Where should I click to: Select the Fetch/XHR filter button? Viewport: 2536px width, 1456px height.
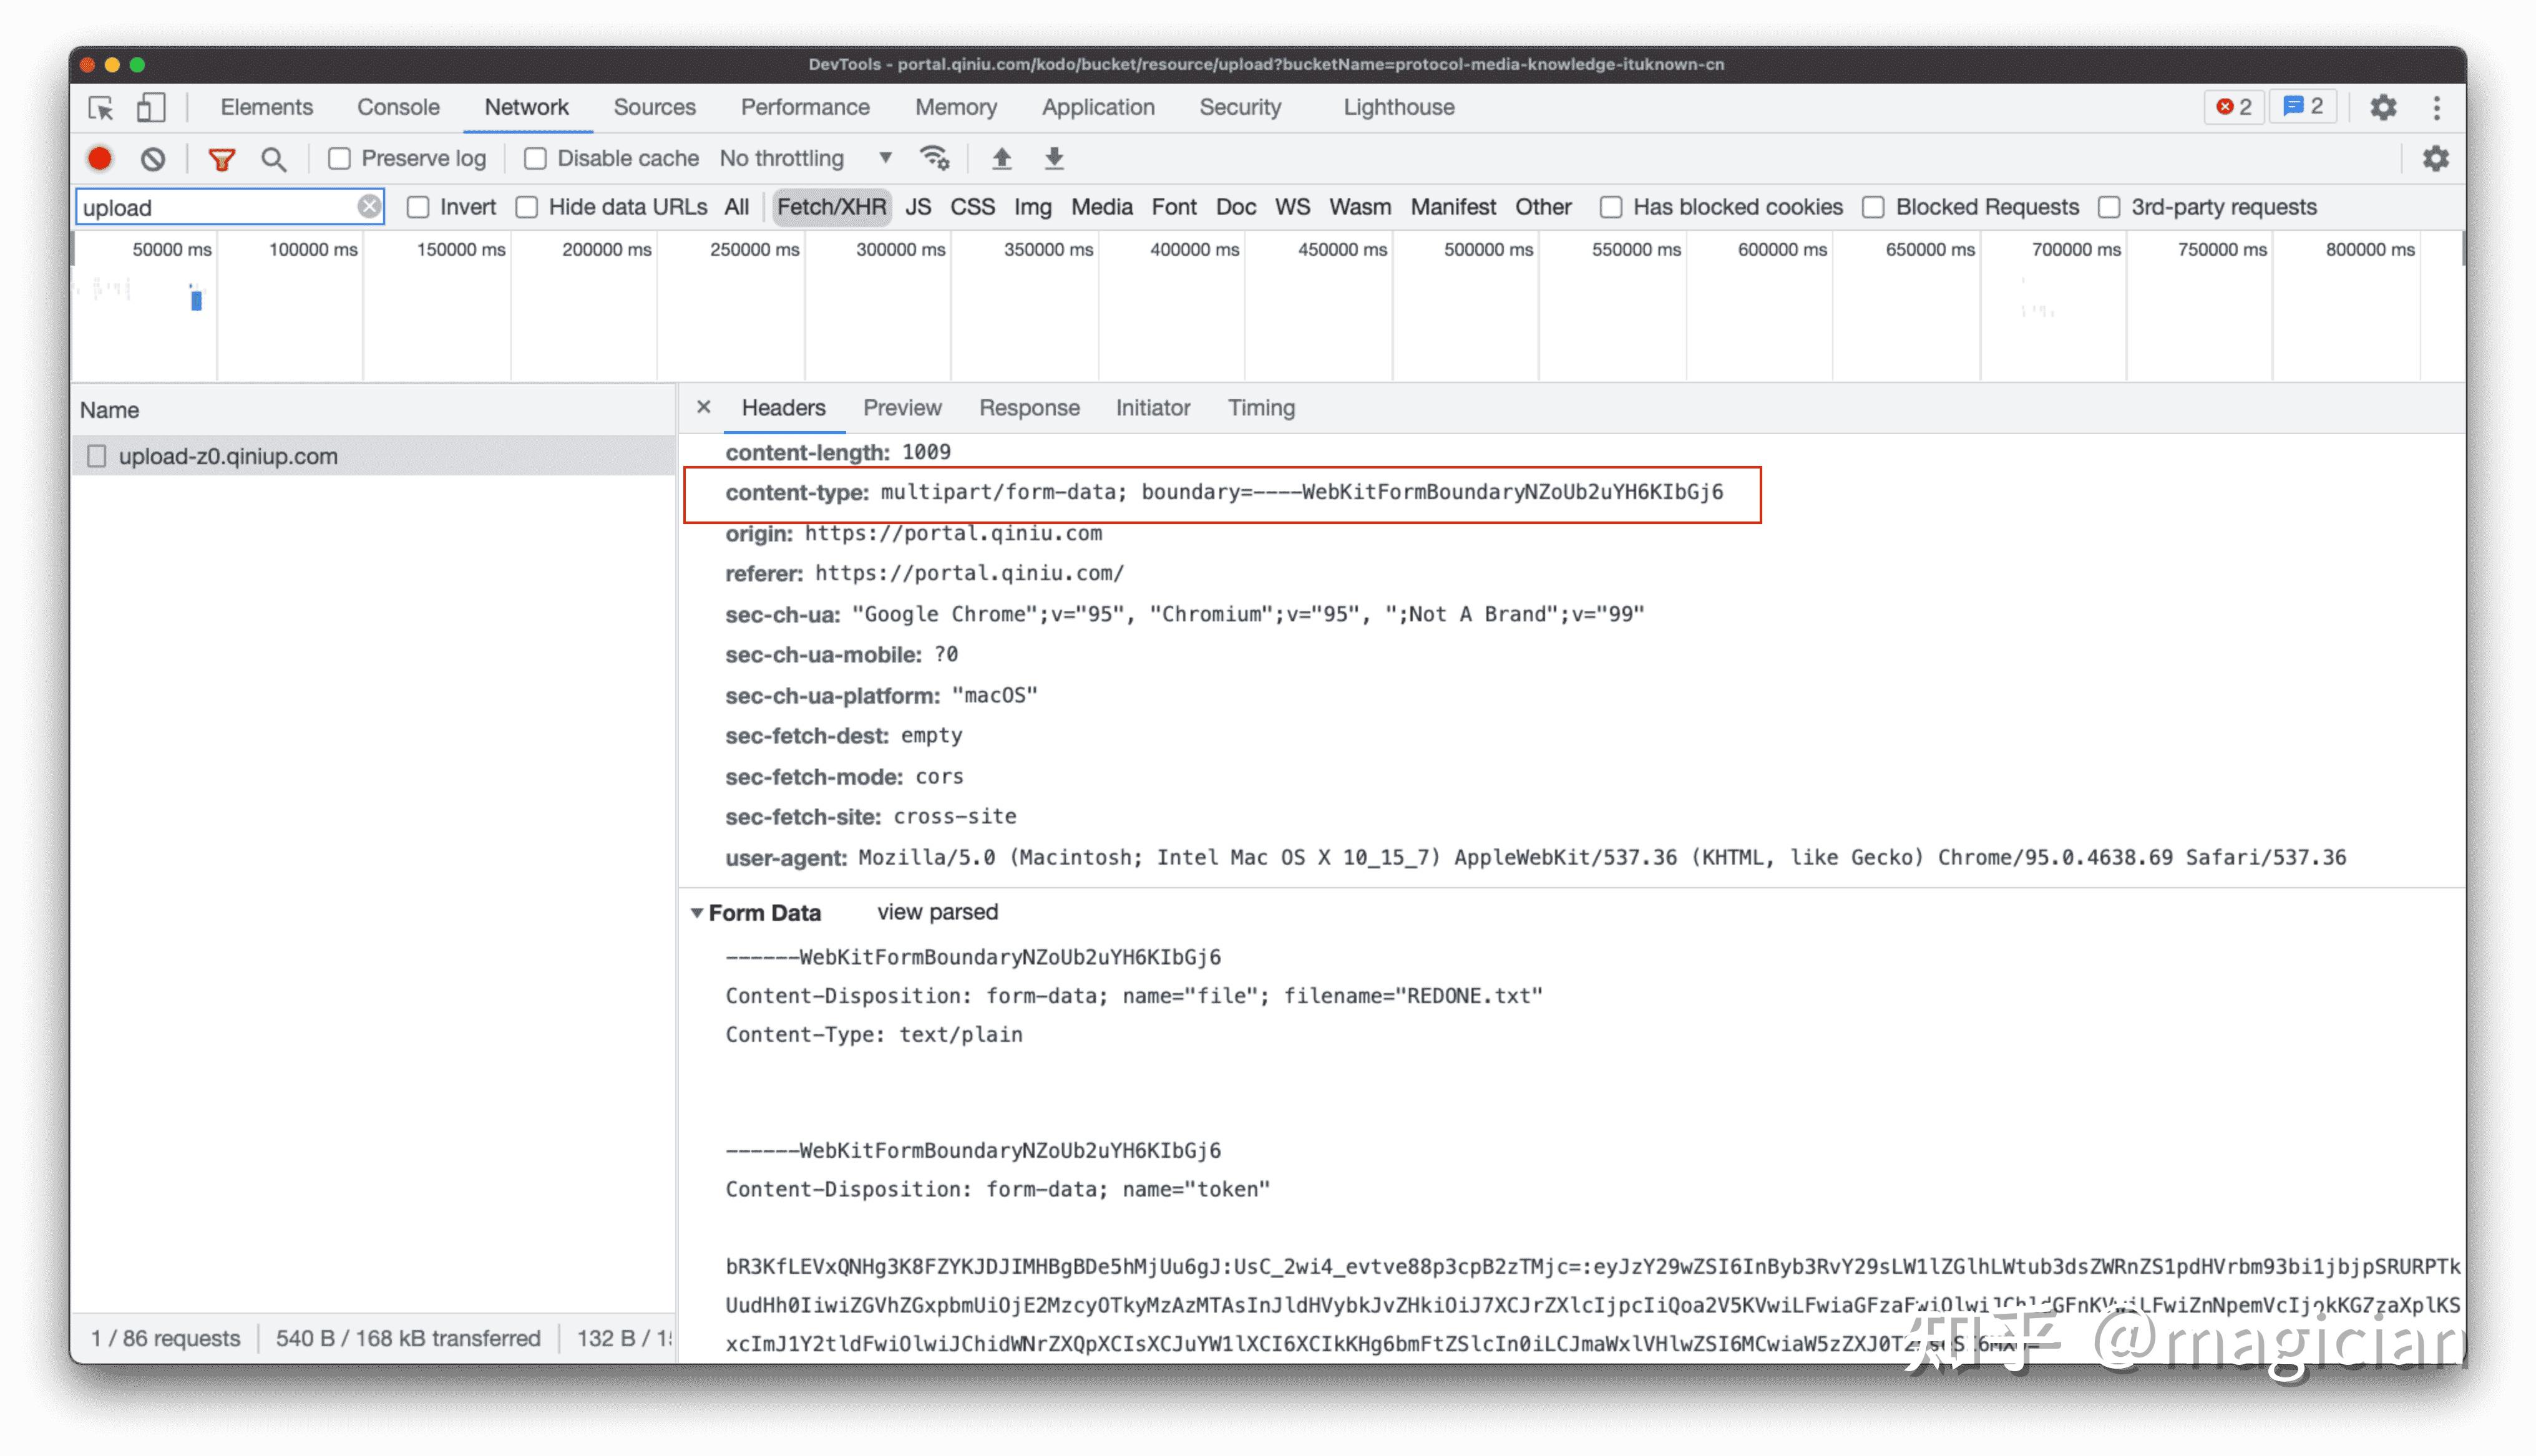pos(831,207)
